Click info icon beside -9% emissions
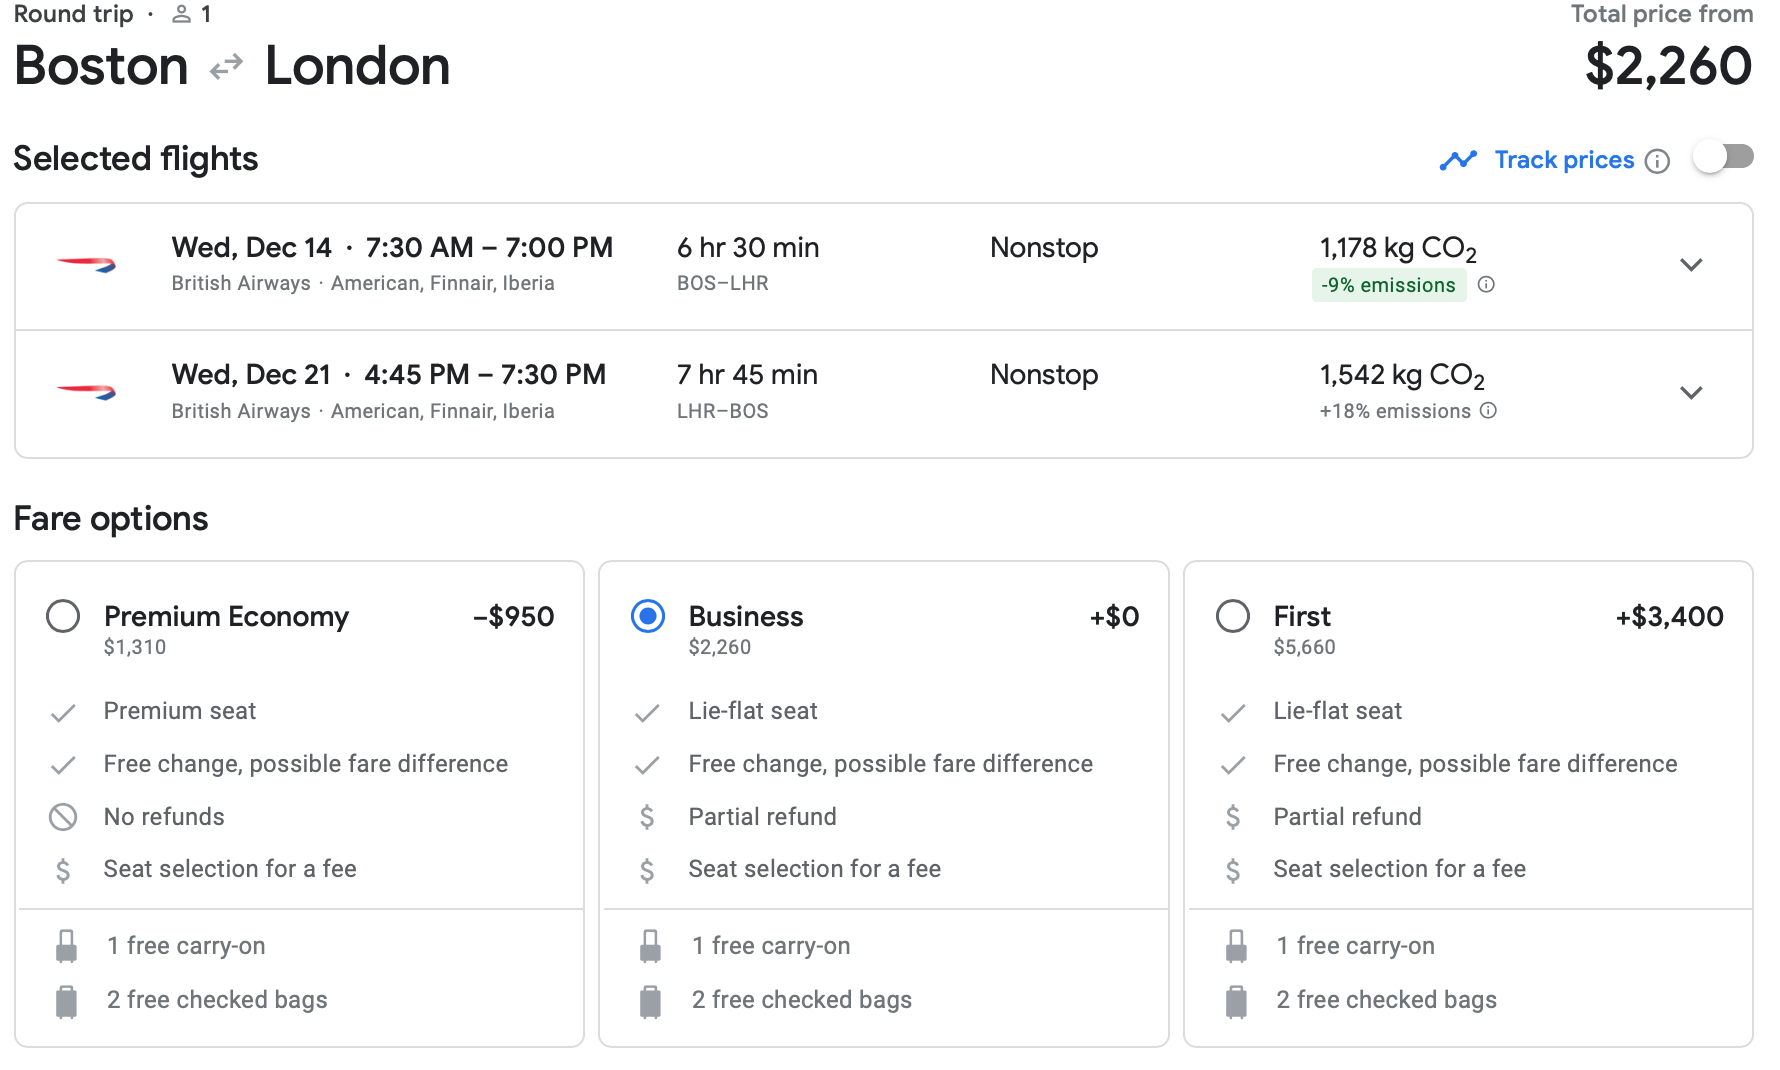Screen dimensions: 1780x1070 [x=1486, y=285]
